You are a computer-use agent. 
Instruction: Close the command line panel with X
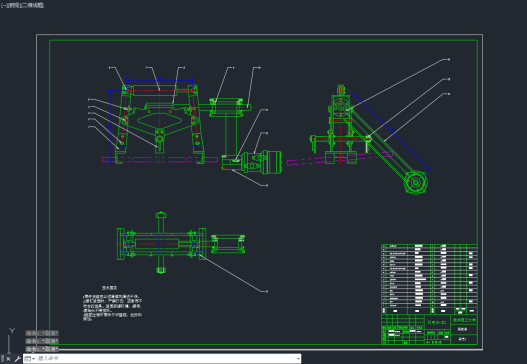[x=8, y=359]
